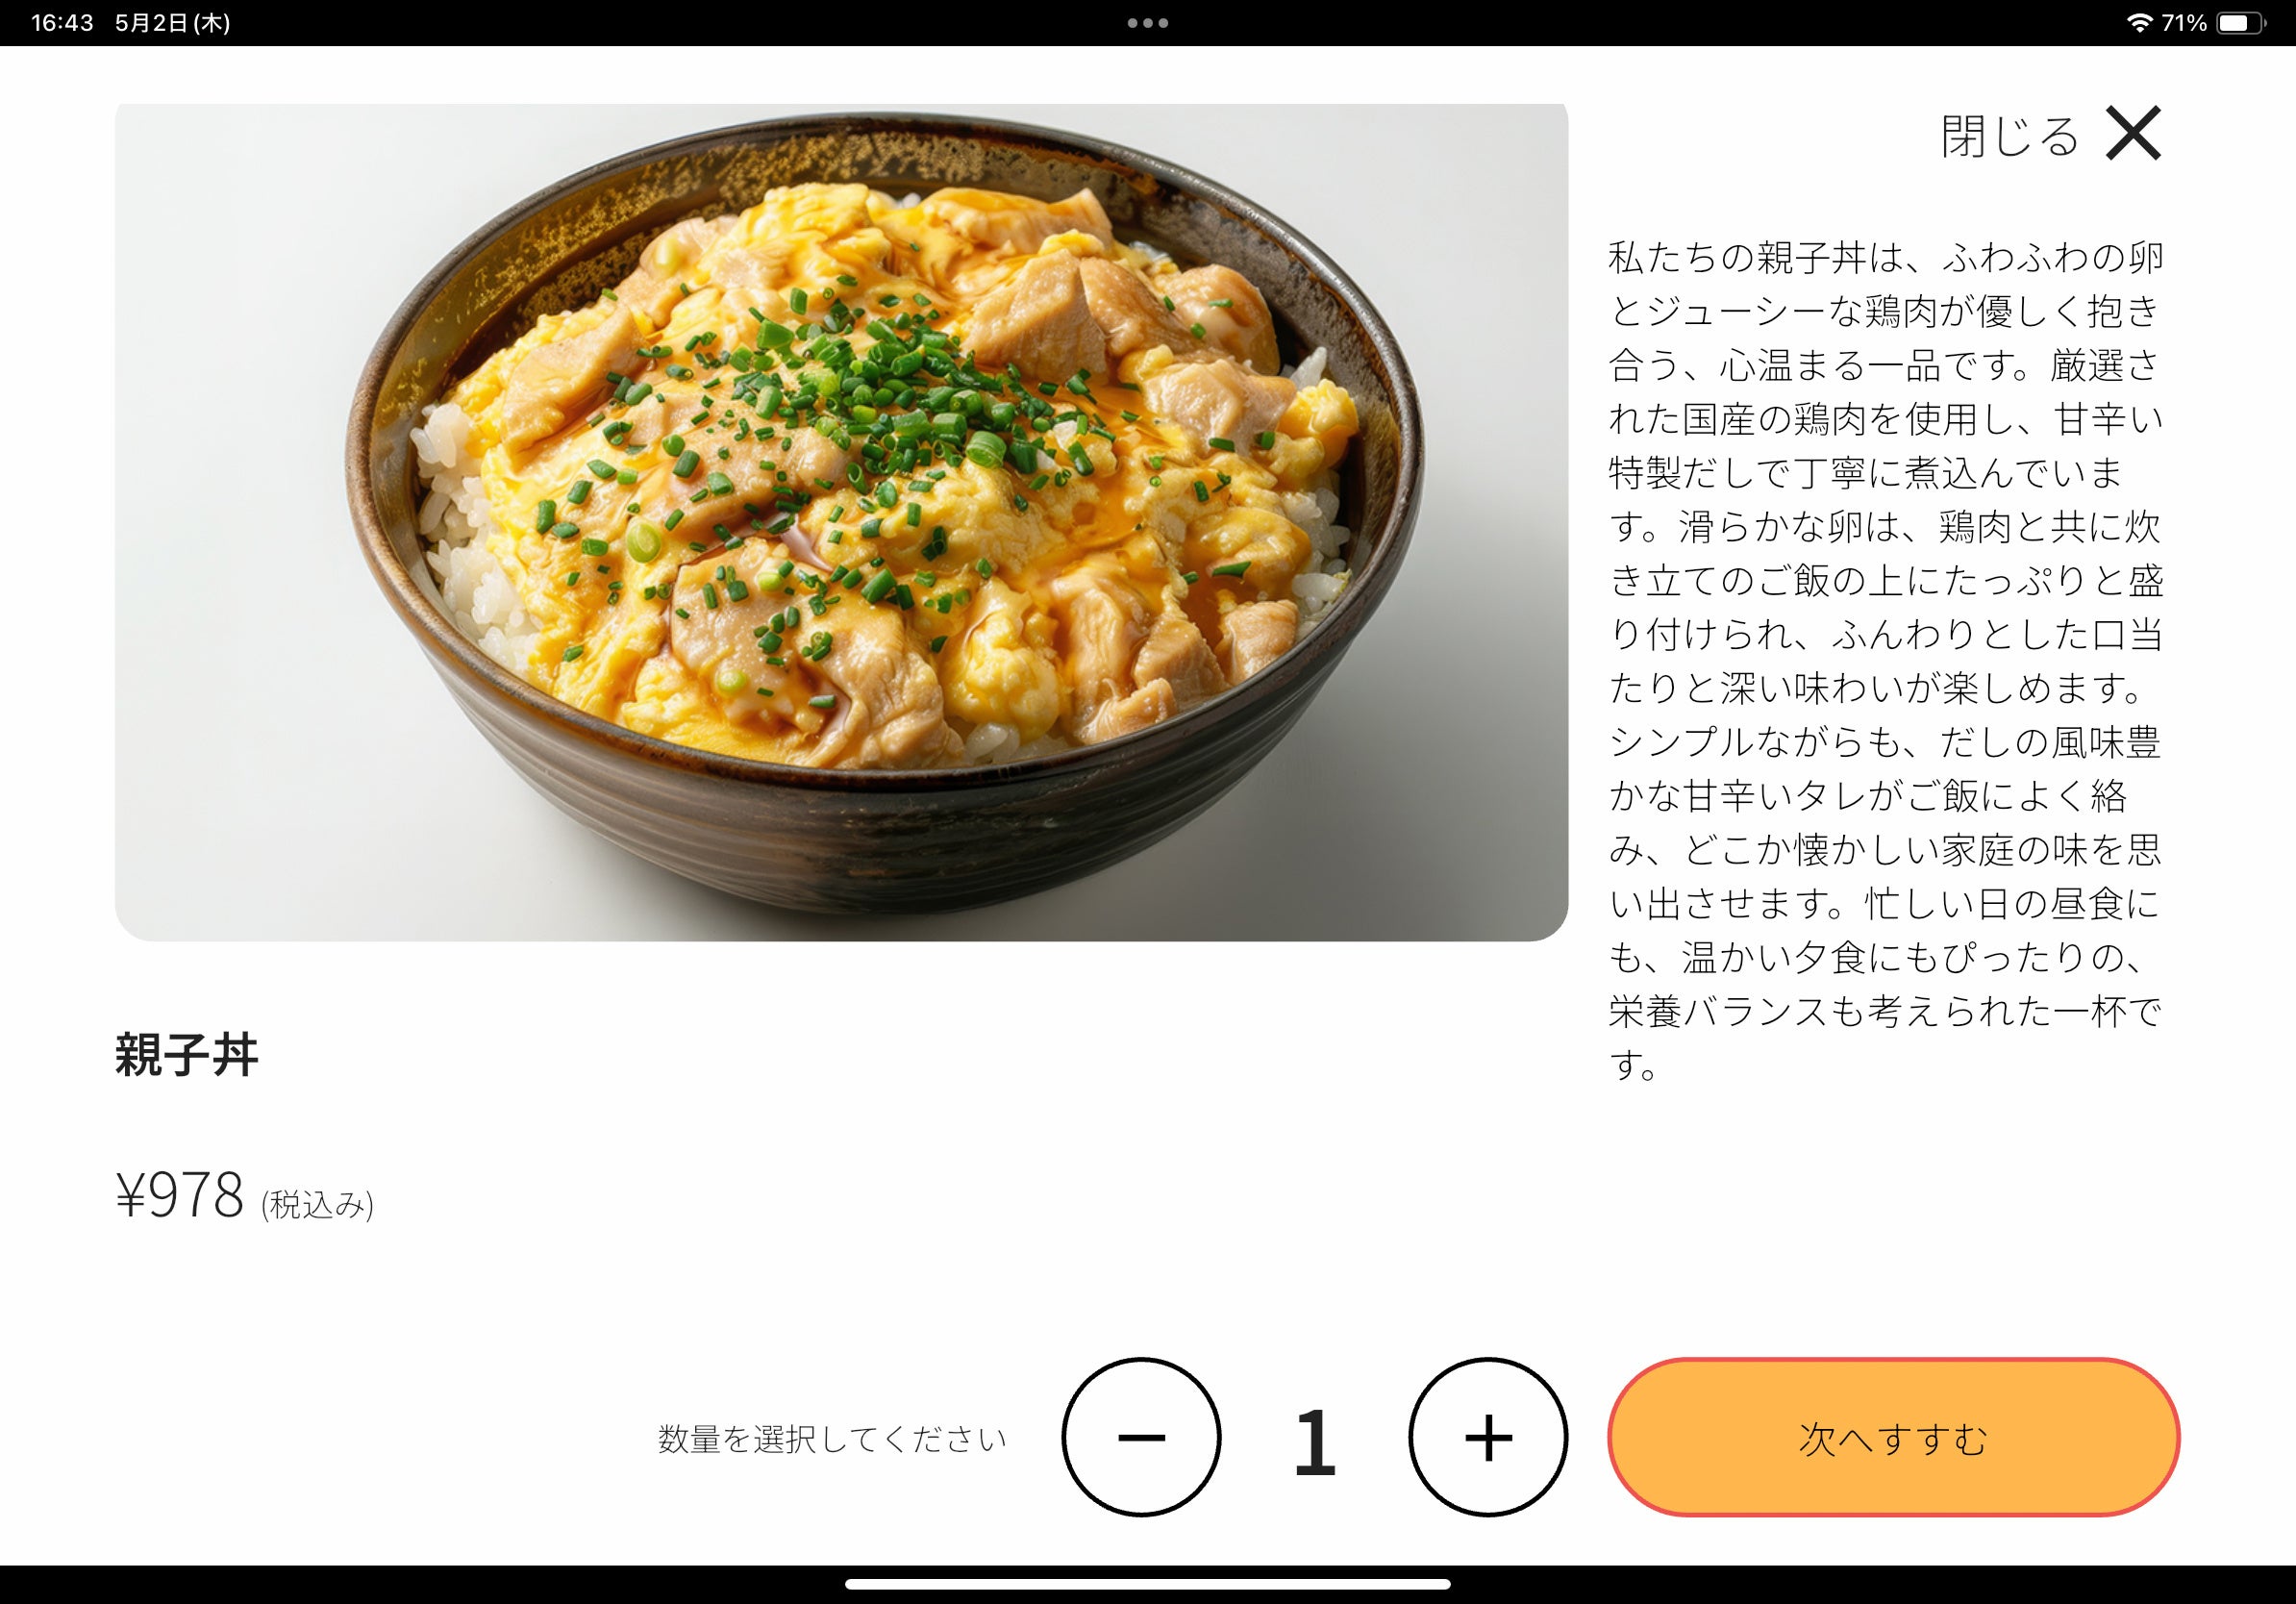Tap the quantity number 1

(x=1314, y=1441)
